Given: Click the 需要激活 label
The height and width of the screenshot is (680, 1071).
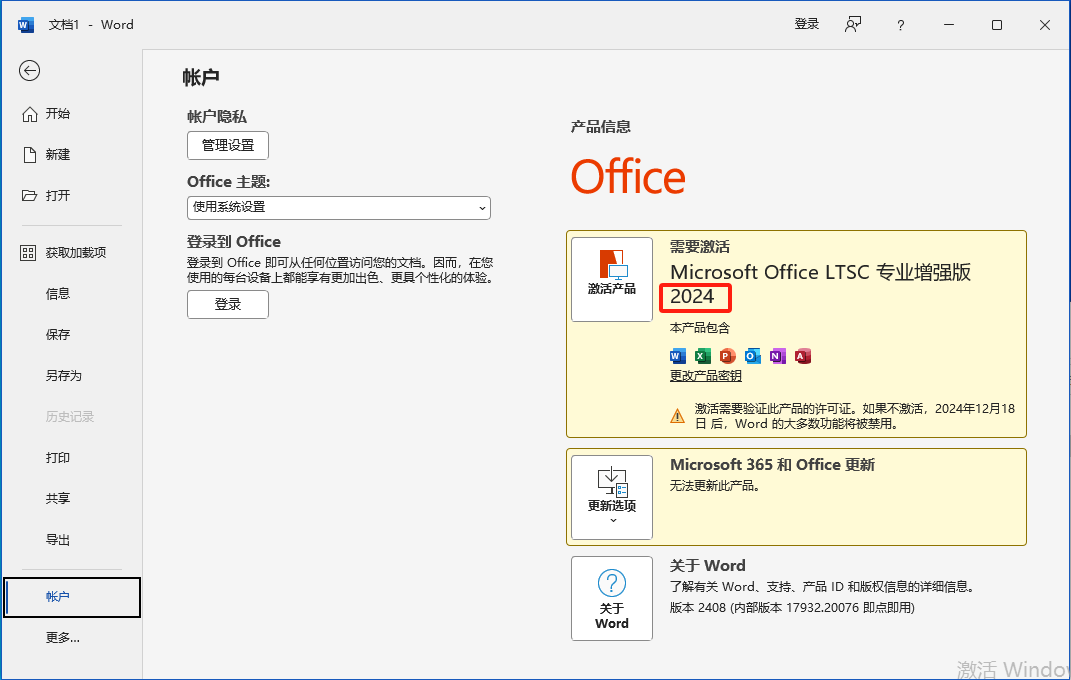Looking at the screenshot, I should tap(699, 246).
